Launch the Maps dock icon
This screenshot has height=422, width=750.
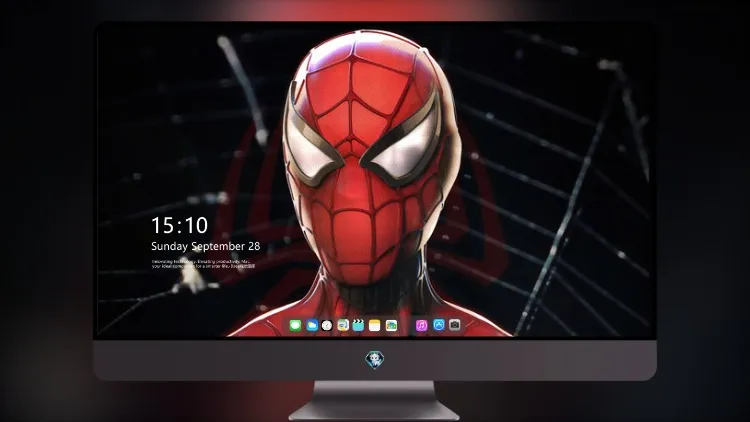[x=343, y=325]
